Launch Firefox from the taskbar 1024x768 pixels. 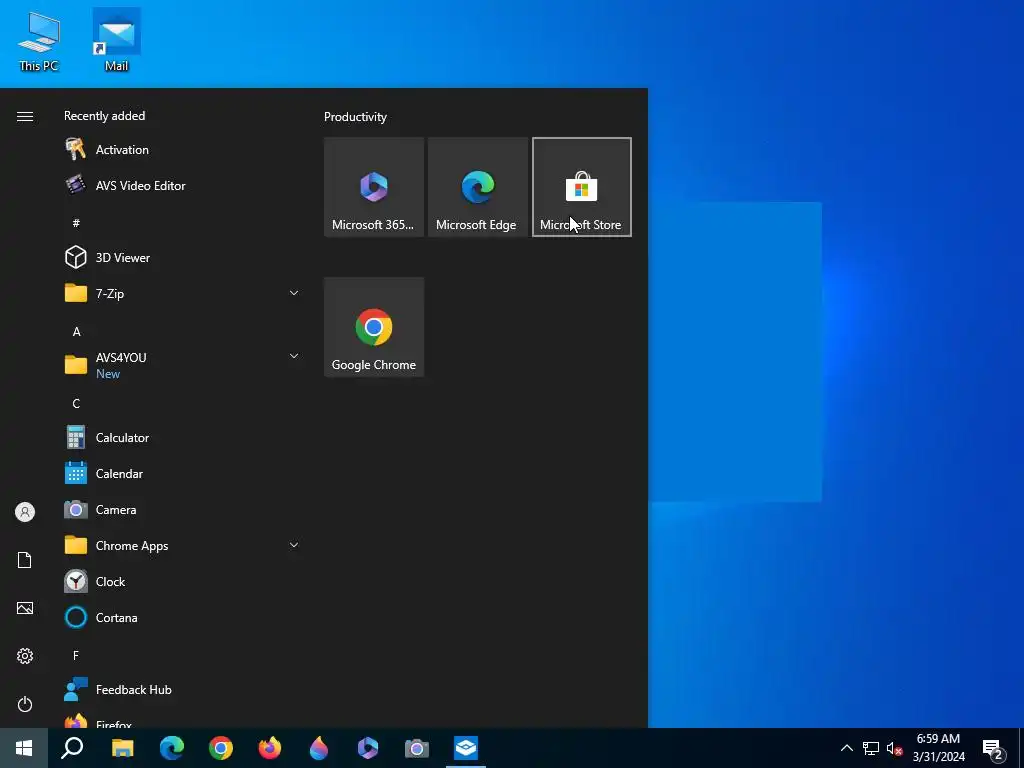click(270, 748)
